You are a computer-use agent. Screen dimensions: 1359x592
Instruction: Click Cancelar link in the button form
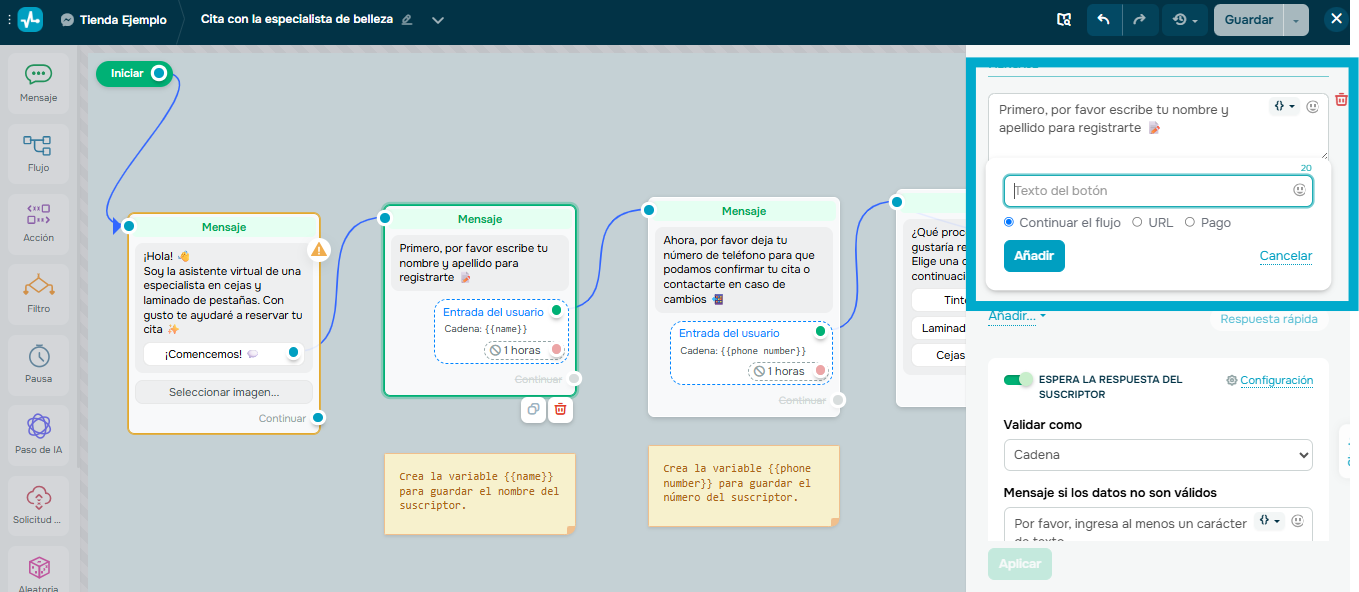coord(1285,256)
